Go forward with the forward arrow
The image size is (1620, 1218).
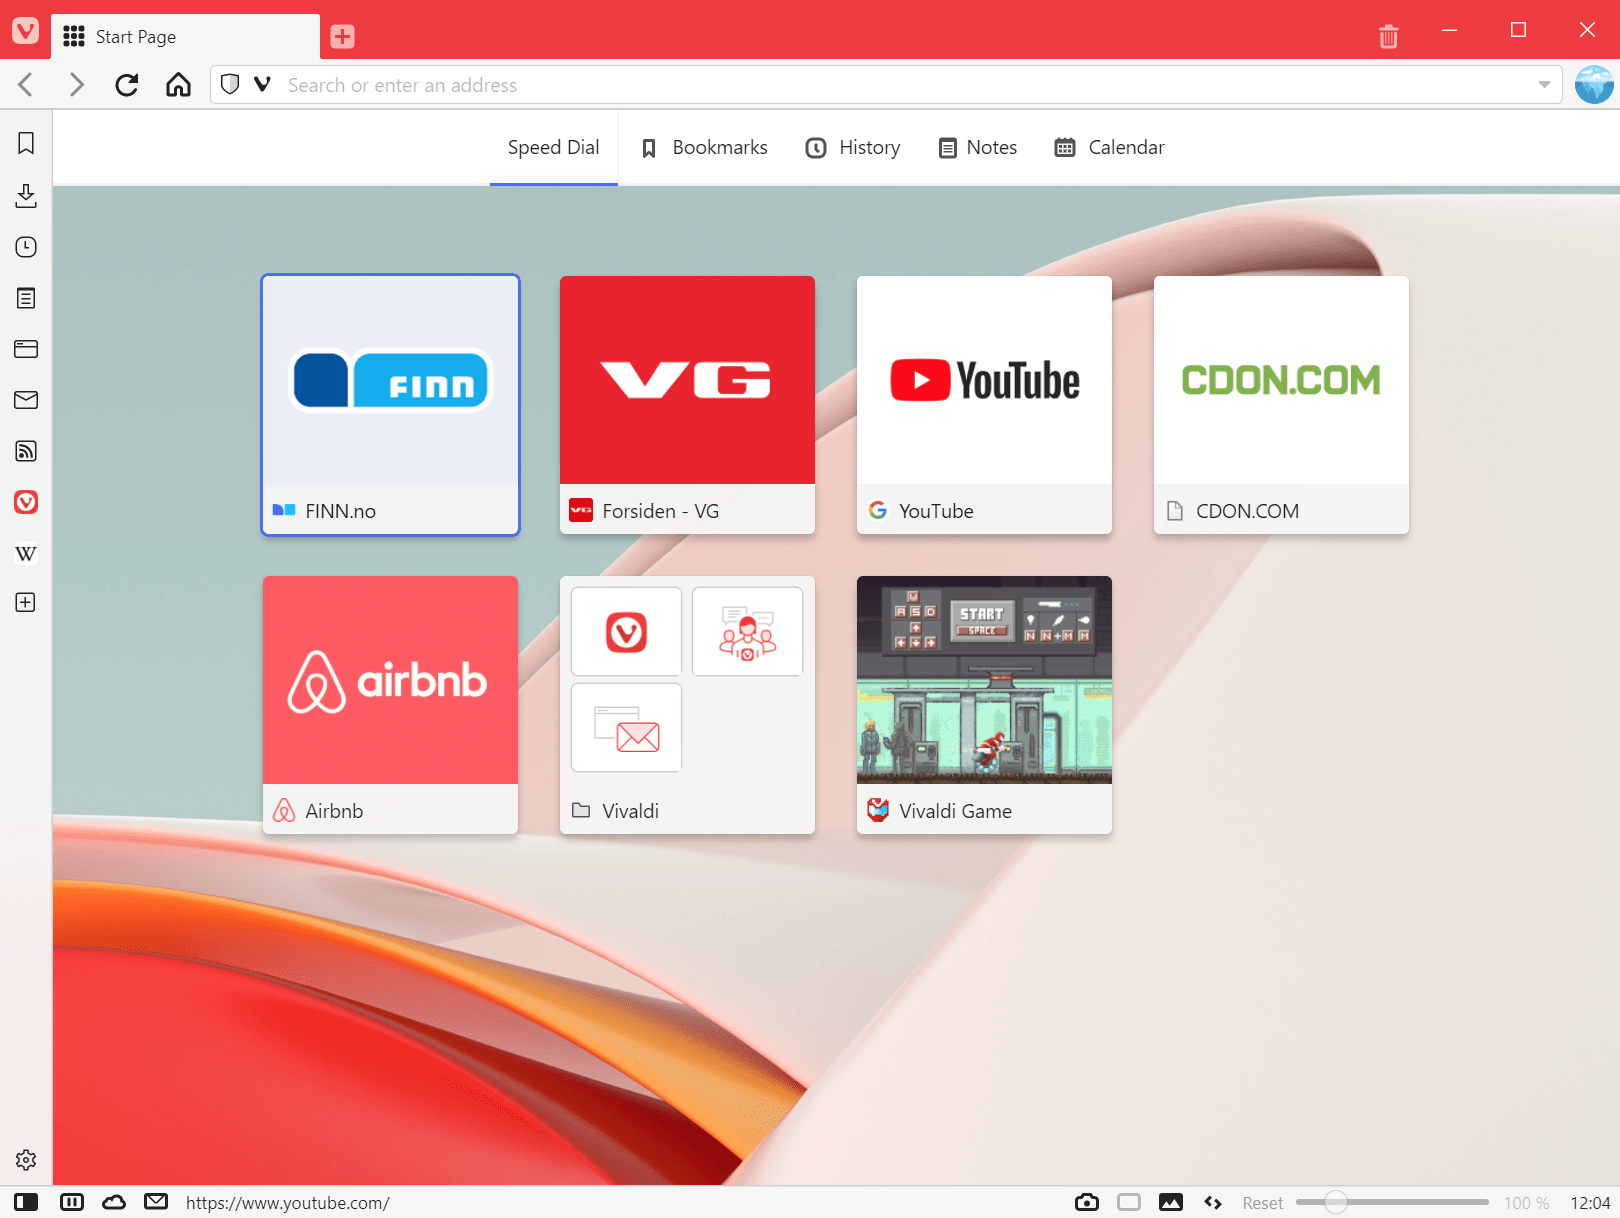pos(76,85)
